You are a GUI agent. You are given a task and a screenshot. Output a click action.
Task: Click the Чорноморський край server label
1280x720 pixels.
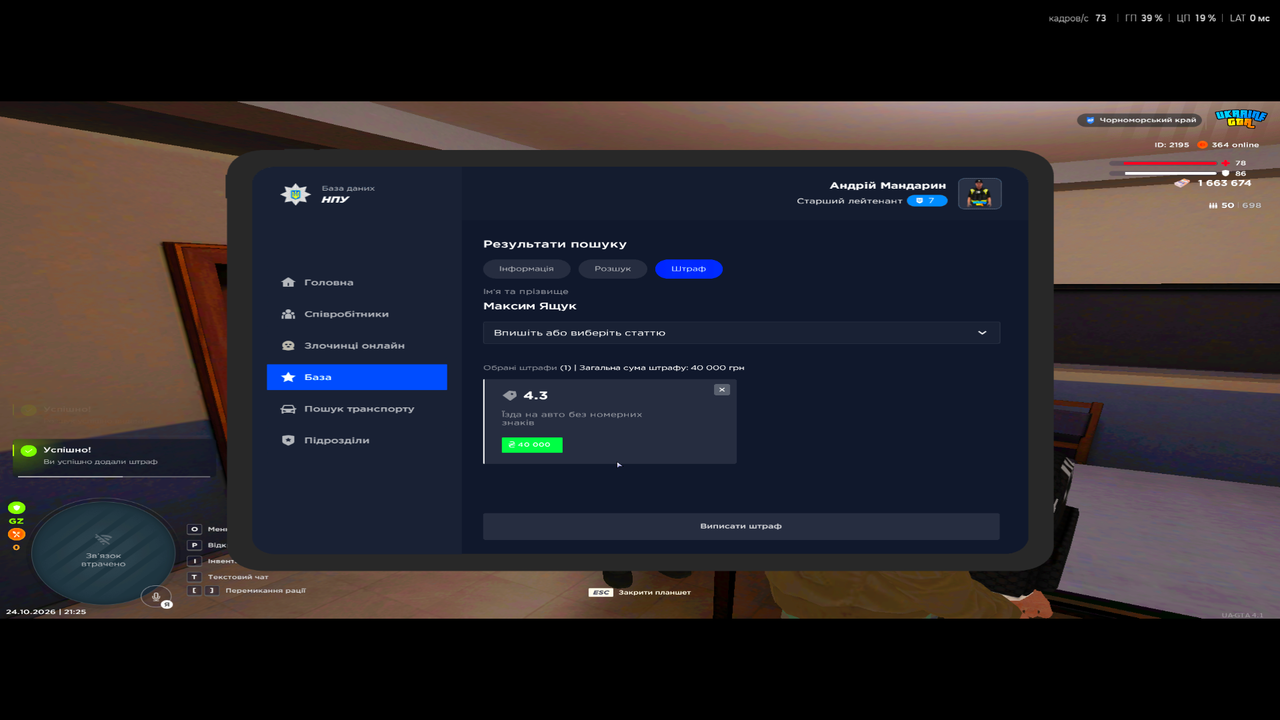[x=1141, y=120]
